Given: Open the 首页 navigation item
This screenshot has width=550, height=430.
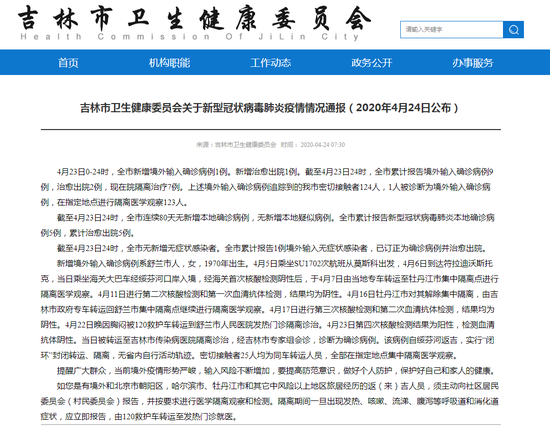Looking at the screenshot, I should [x=68, y=62].
